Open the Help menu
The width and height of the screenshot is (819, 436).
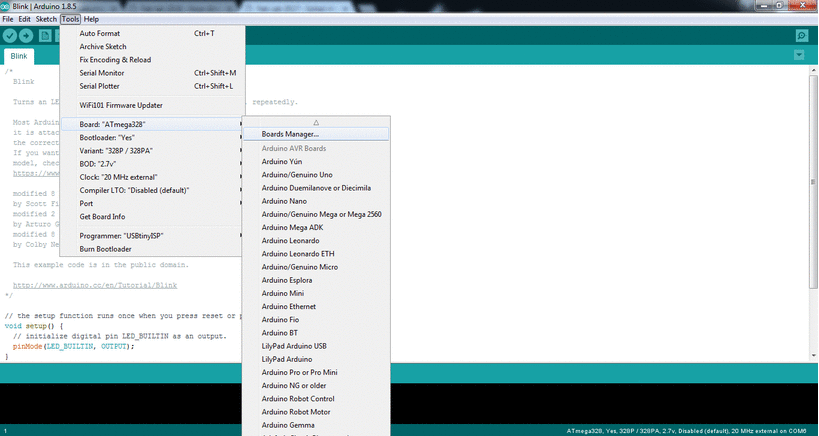click(91, 19)
